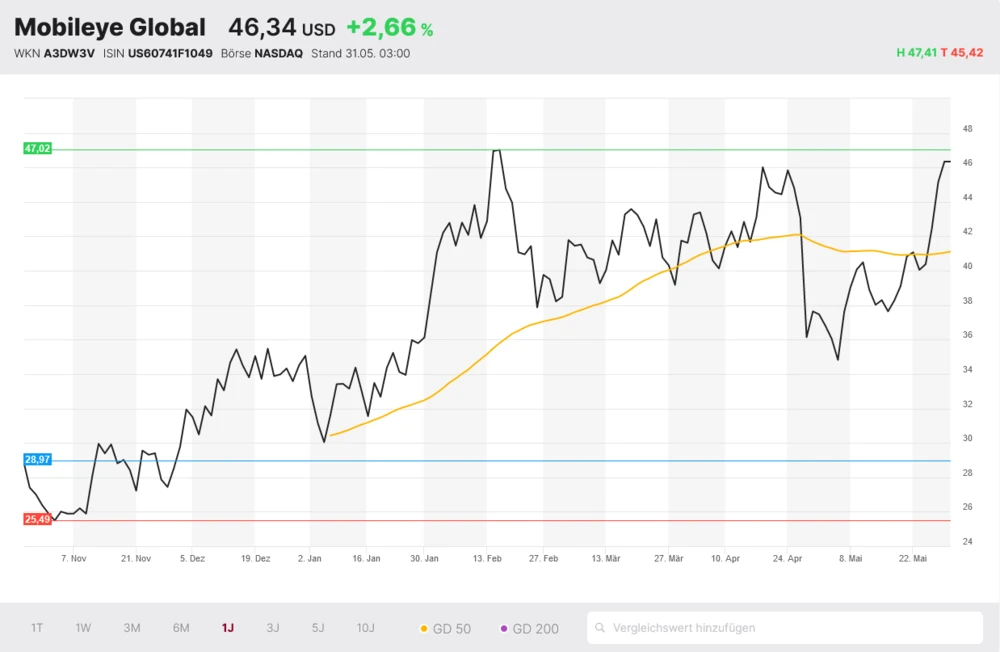Focus the Vergleichswert hinzufügen input field

tap(790, 628)
